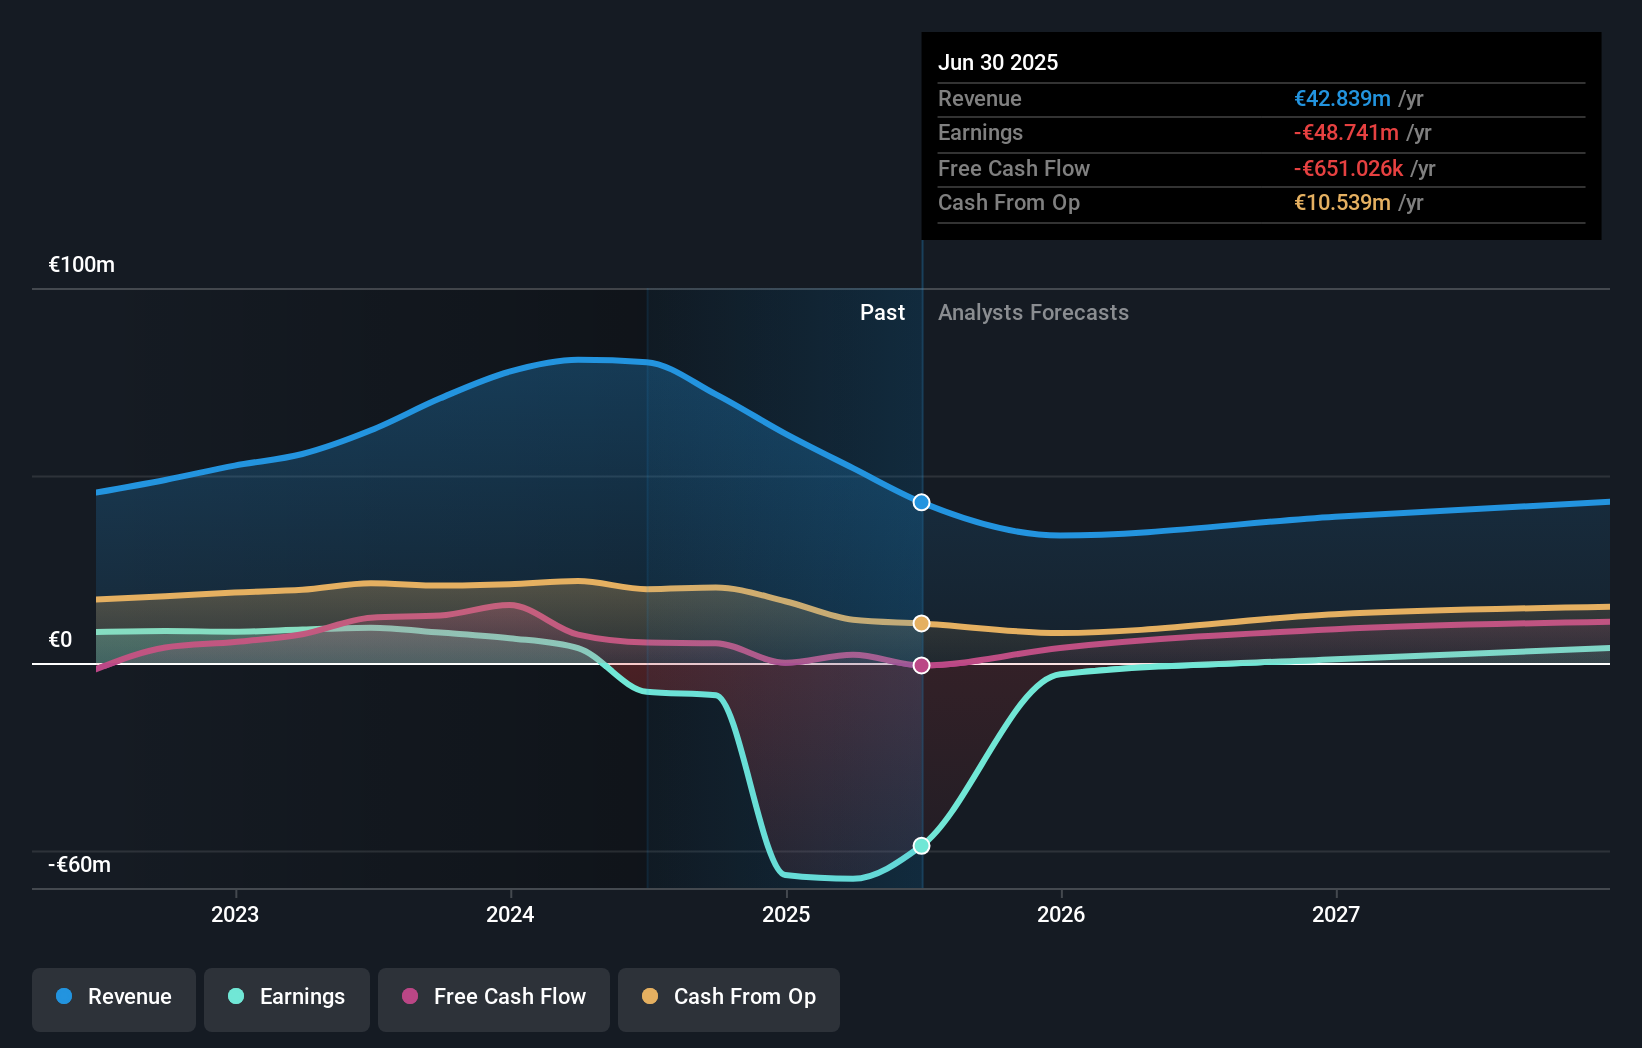Click the blue dot in the Revenue legend

(x=65, y=996)
